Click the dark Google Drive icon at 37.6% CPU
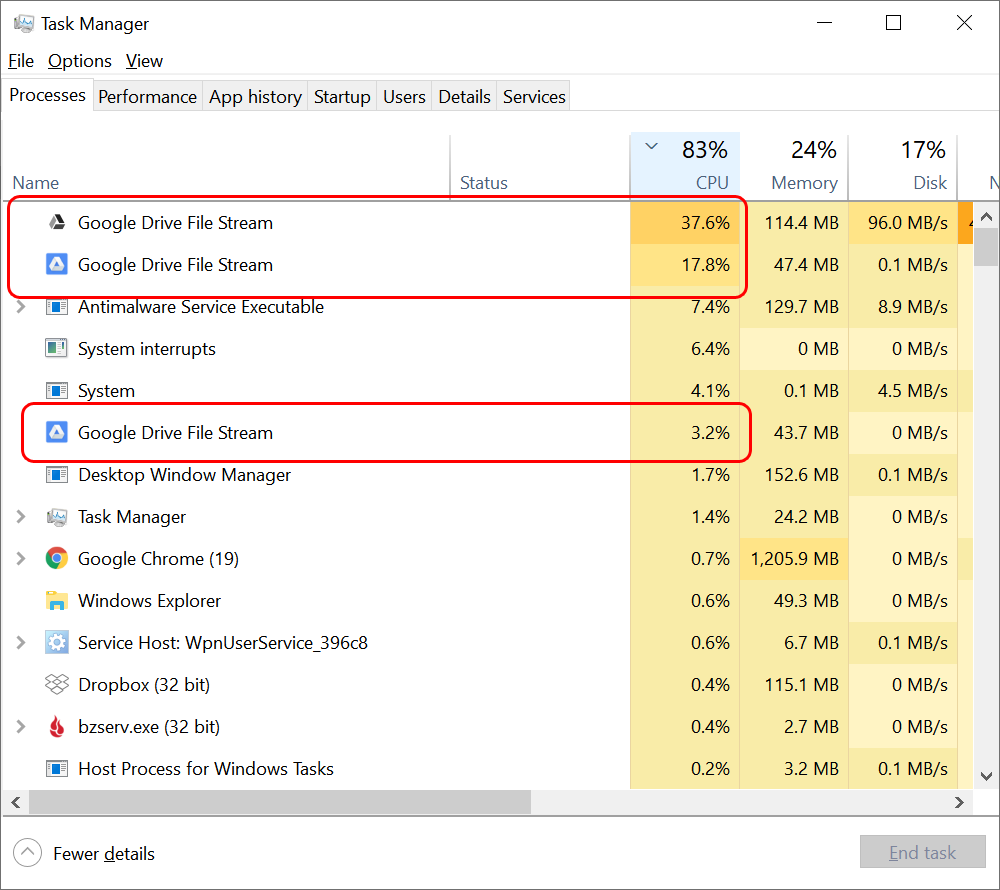The height and width of the screenshot is (890, 1000). (57, 222)
